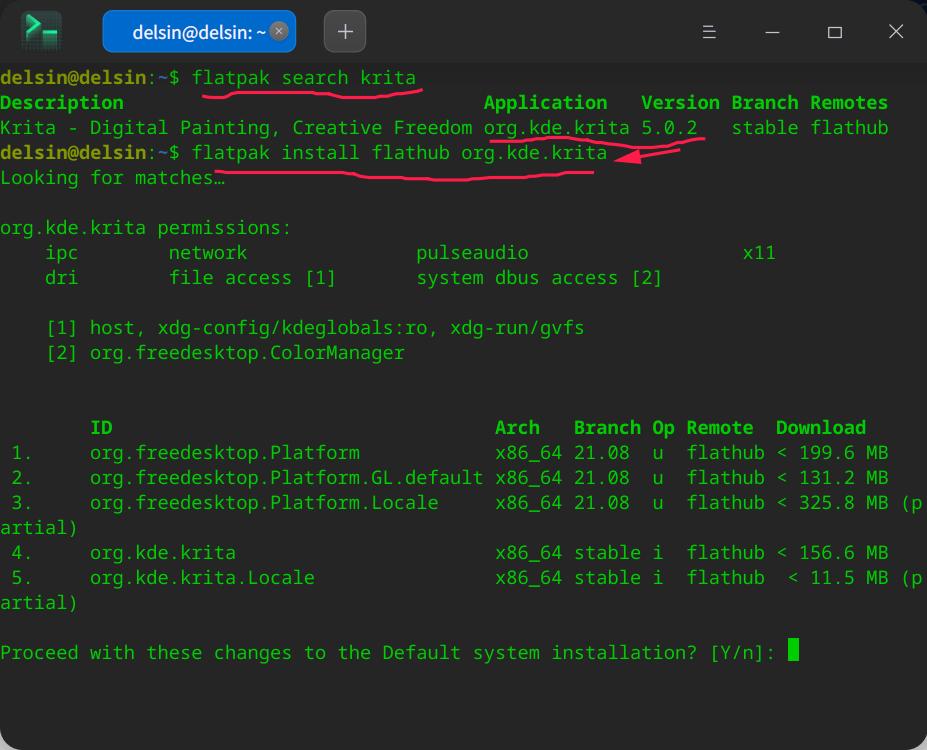
Task: Click row 'org.freedesktop.Platform' ID
Action: coord(225,453)
